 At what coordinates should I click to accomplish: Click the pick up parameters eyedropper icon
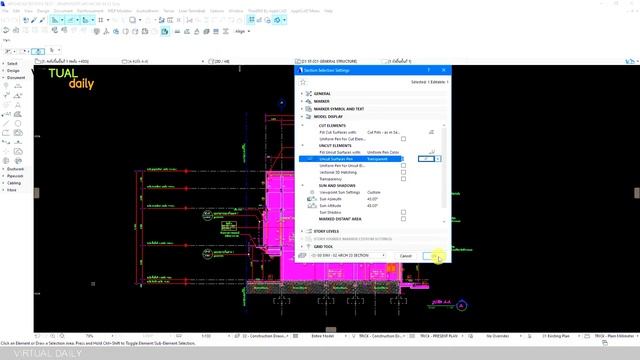(34, 20)
